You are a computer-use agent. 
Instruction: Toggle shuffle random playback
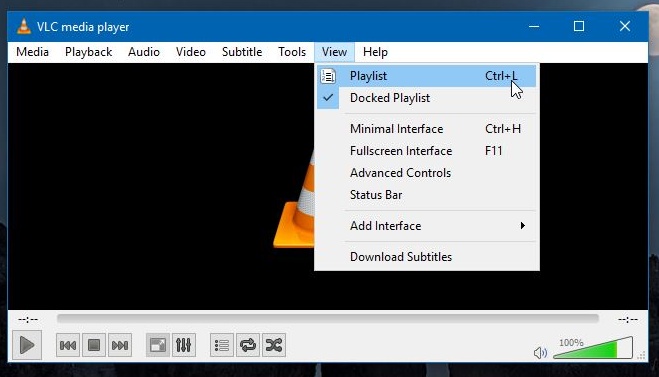pos(274,345)
